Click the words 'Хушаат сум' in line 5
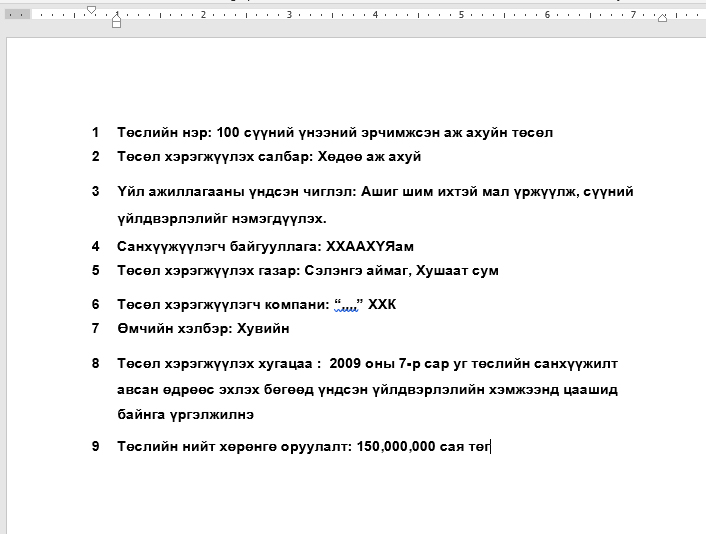The image size is (706, 534). click(x=457, y=270)
